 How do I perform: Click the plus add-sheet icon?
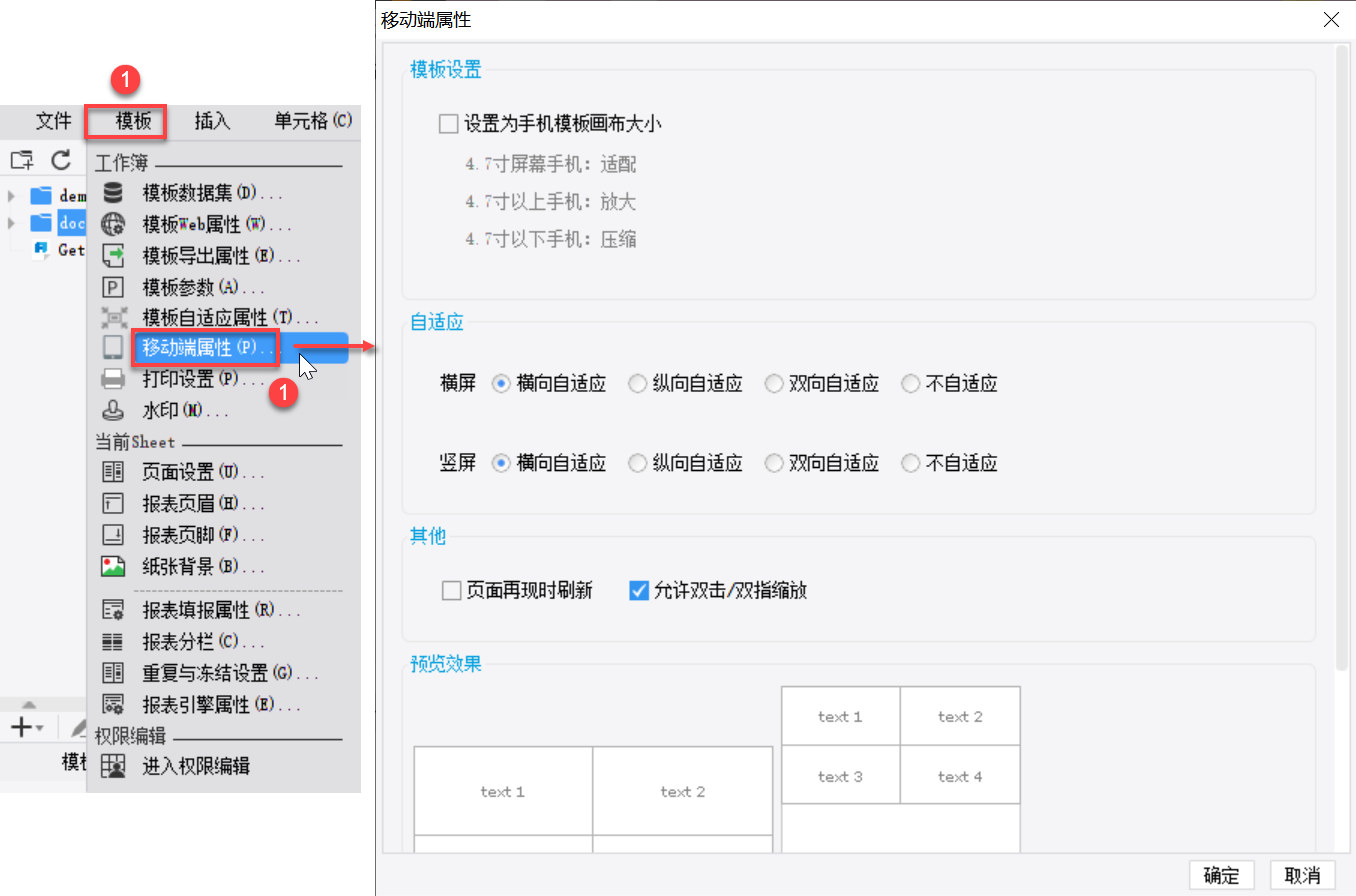[x=21, y=727]
